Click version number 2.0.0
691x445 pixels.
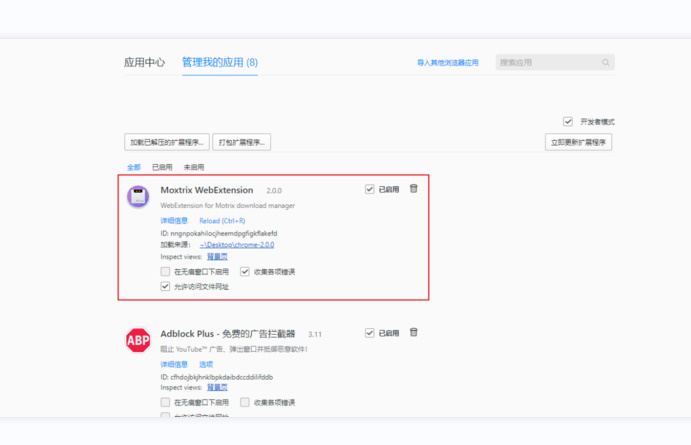(x=274, y=191)
